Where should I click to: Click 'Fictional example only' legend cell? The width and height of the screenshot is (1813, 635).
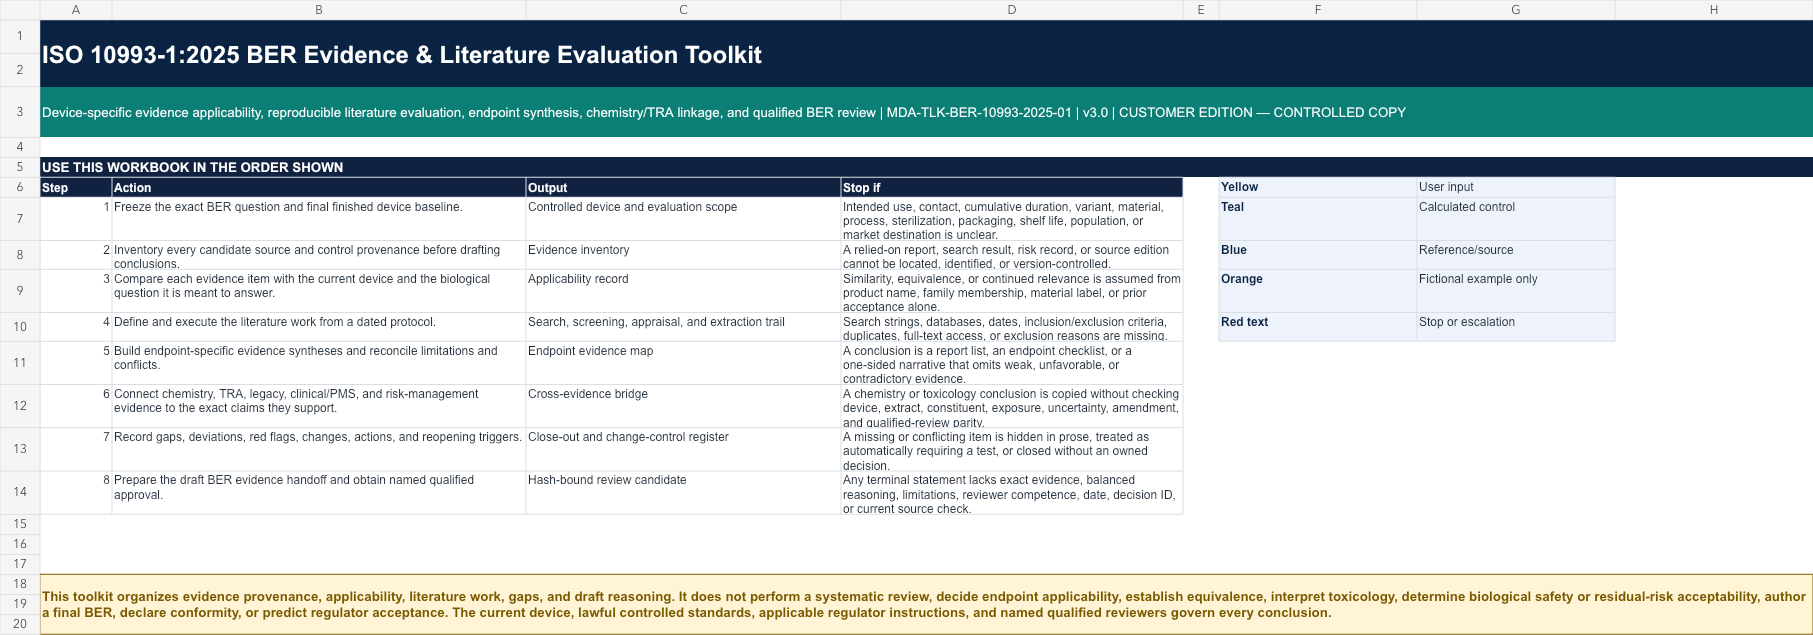tap(1516, 291)
